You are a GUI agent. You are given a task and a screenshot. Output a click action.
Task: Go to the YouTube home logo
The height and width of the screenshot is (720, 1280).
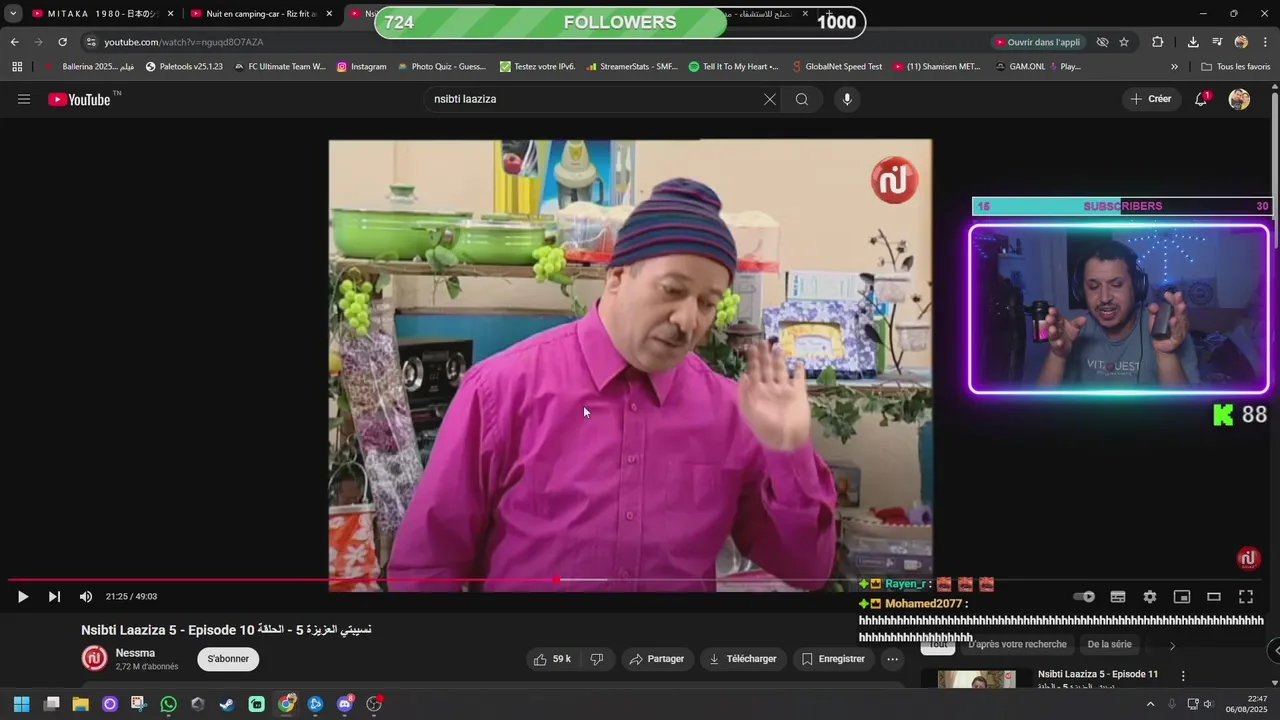(x=79, y=99)
